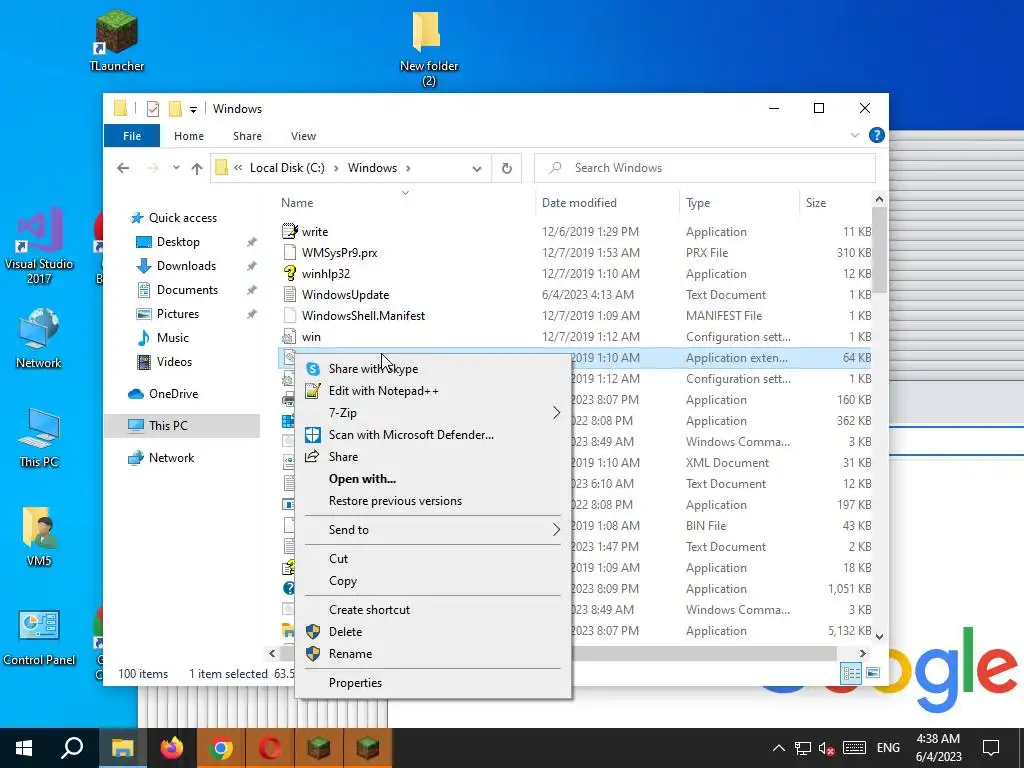Screen dimensions: 1024x768
Task: Choose Cut from context menu
Action: pyautogui.click(x=434, y=558)
